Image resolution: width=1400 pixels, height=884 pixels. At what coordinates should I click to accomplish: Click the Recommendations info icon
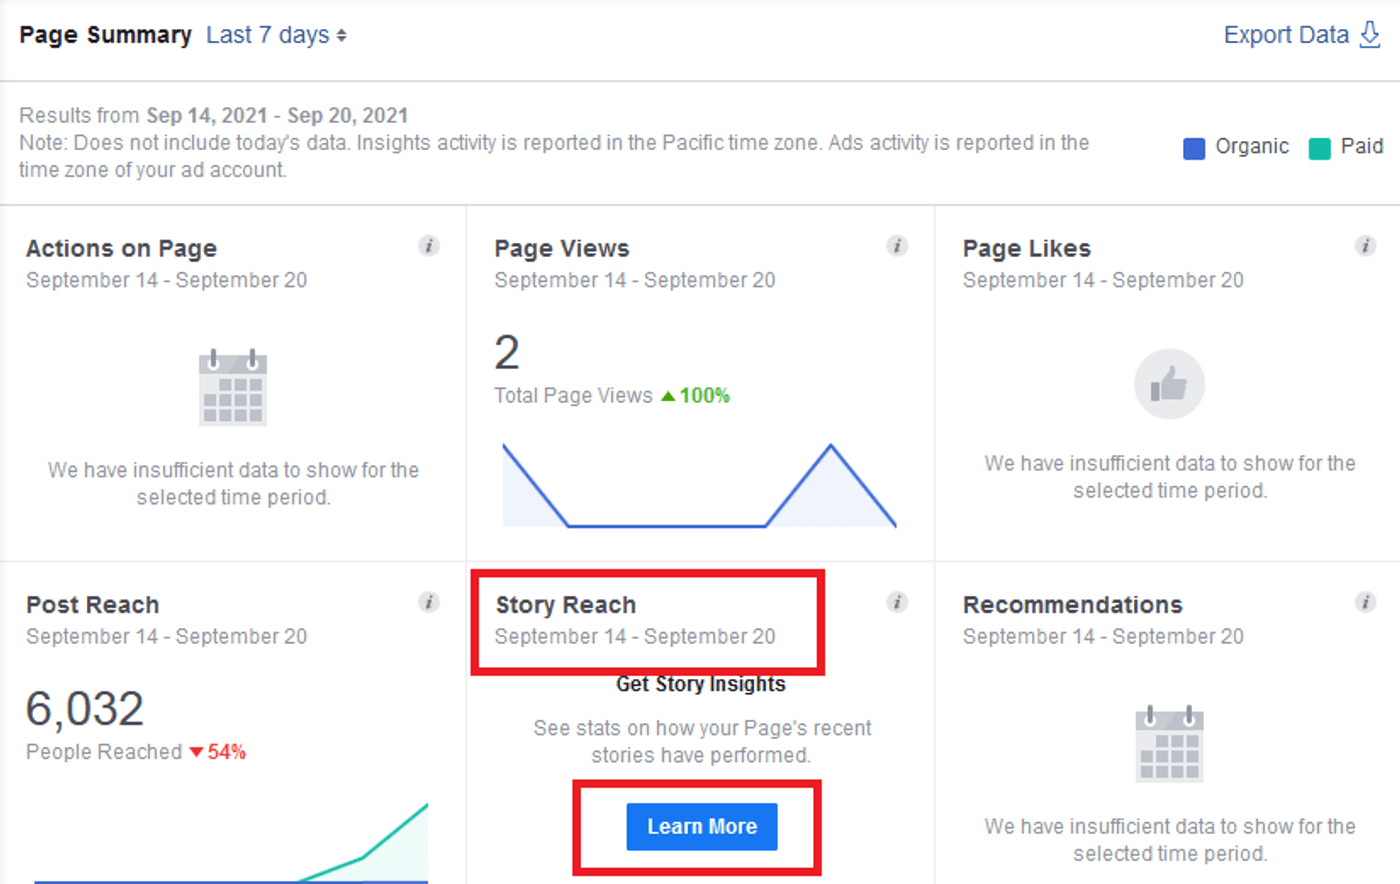click(x=1365, y=602)
